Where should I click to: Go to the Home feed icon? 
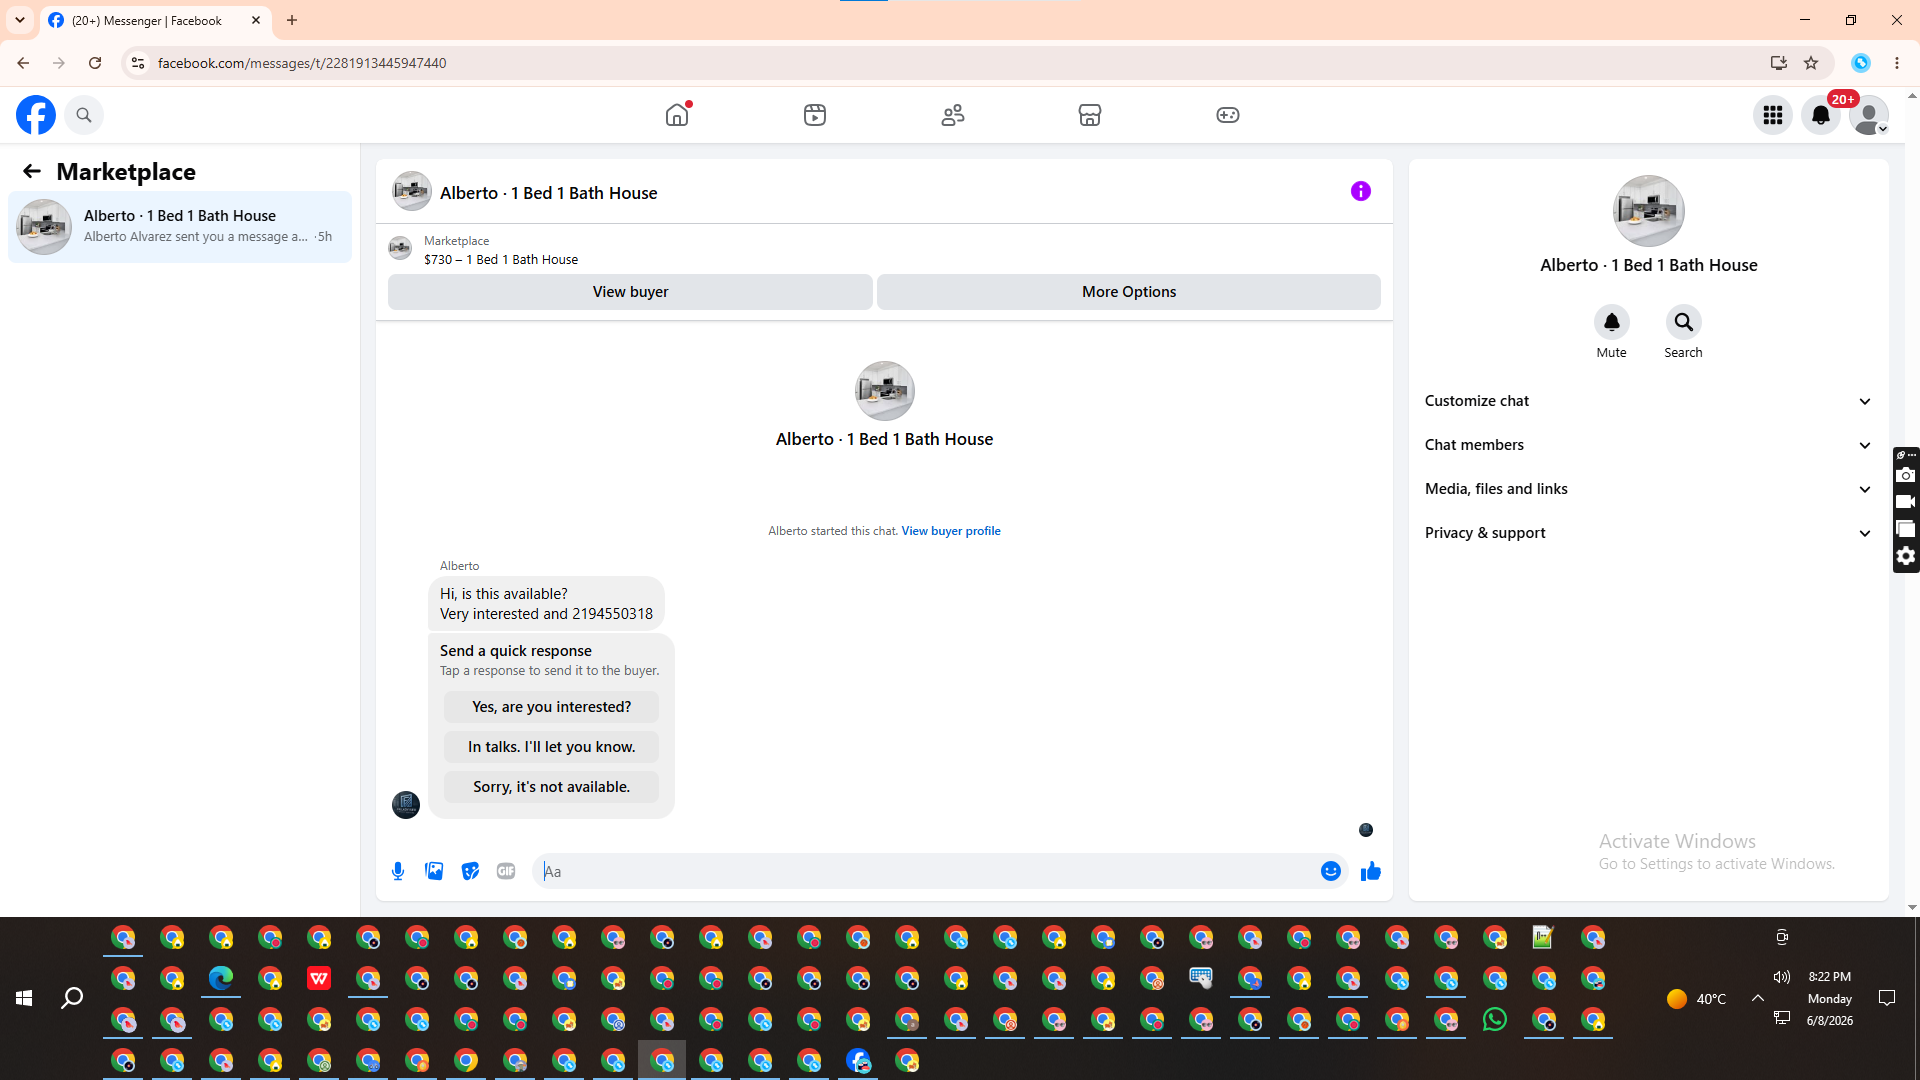click(x=677, y=115)
